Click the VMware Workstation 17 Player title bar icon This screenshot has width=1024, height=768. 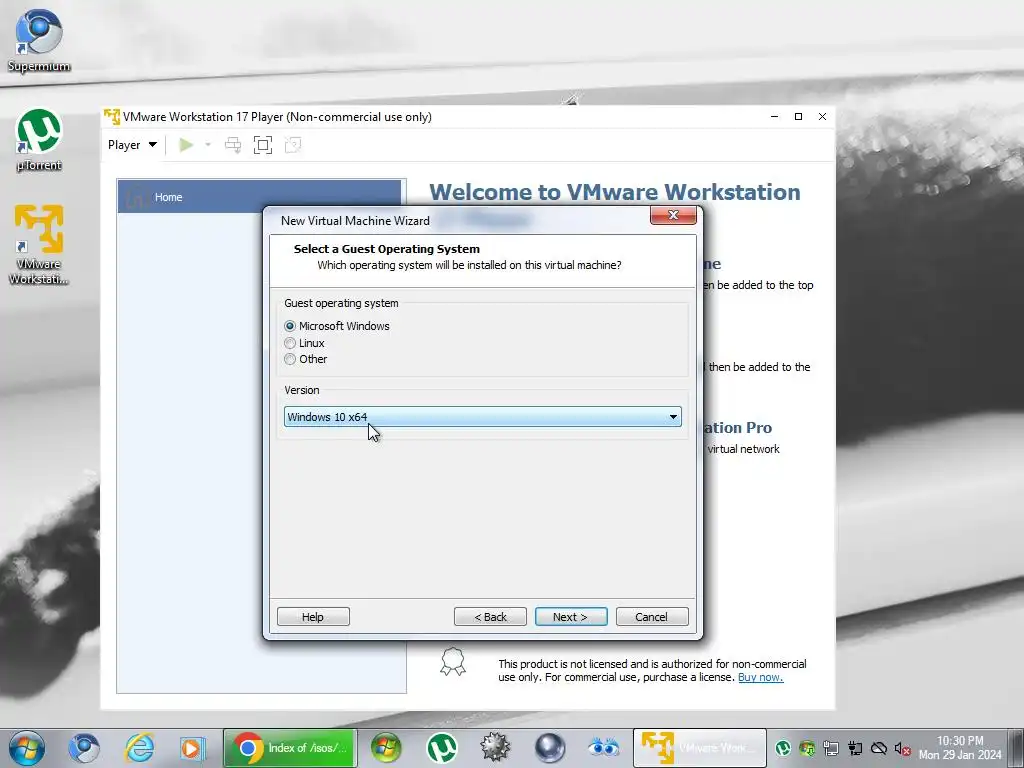click(112, 117)
